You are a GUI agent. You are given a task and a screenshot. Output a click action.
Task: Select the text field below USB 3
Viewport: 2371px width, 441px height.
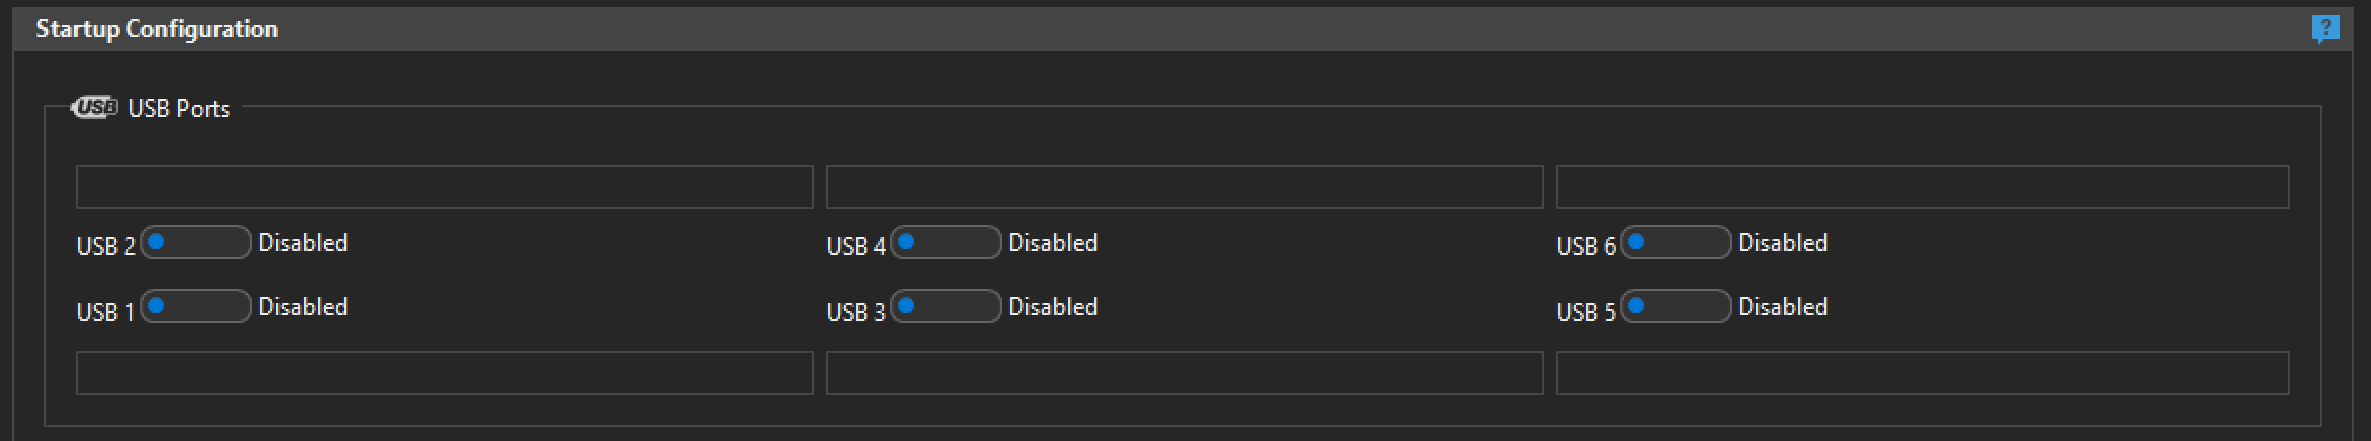1185,373
